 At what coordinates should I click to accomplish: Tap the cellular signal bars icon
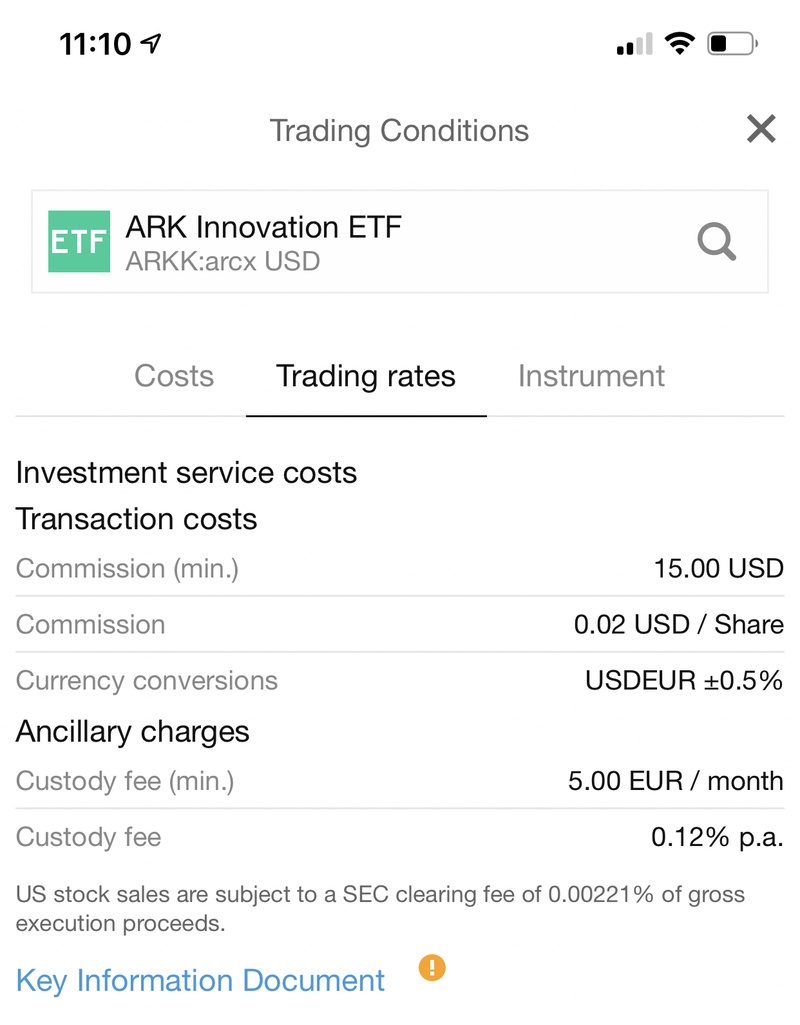point(635,44)
